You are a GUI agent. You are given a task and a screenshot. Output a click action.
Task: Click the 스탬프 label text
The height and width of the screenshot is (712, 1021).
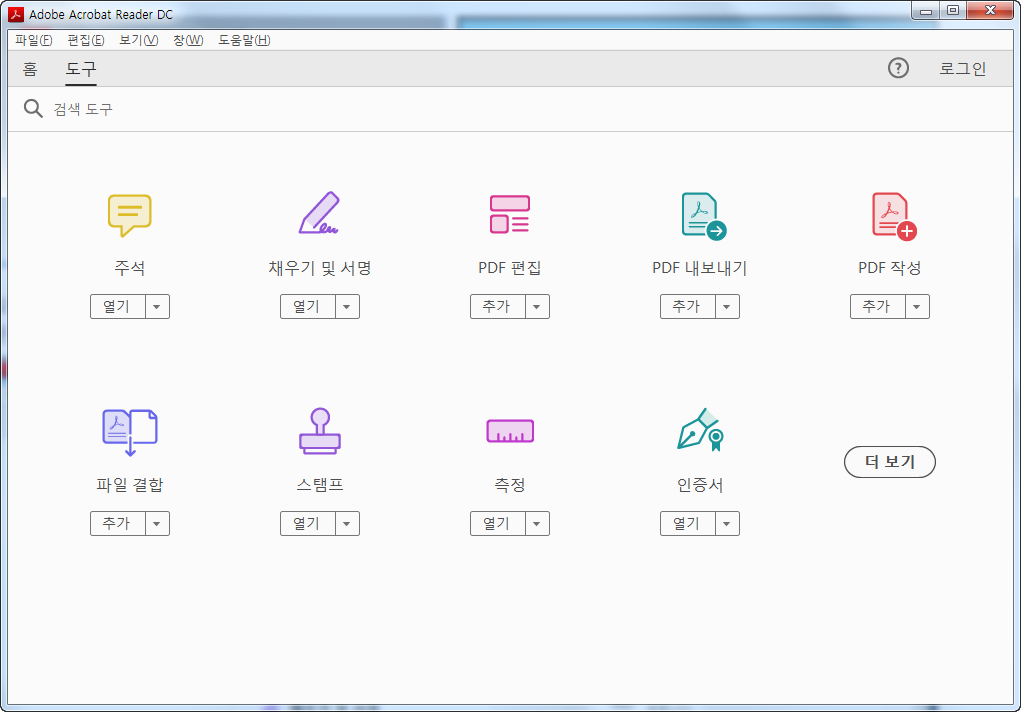pyautogui.click(x=320, y=485)
